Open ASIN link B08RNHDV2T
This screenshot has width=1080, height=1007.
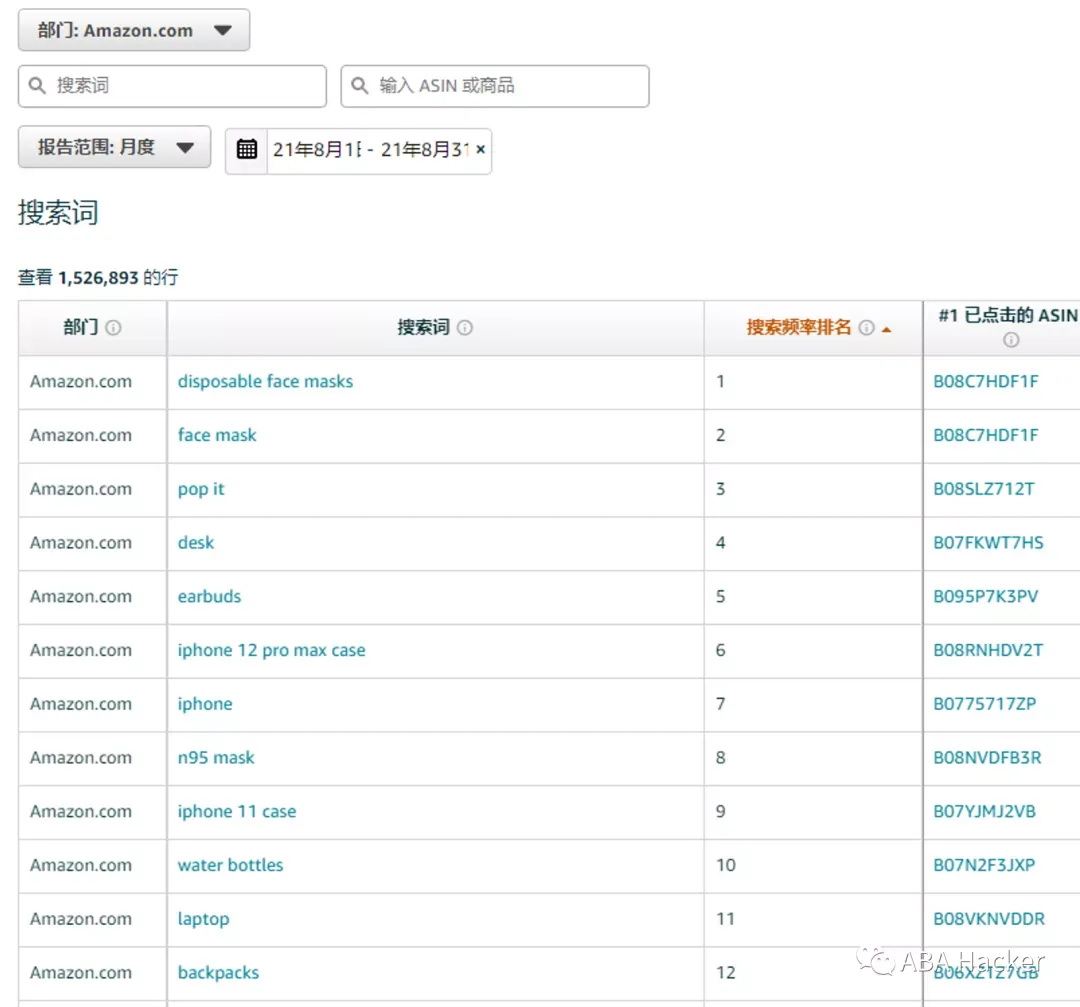click(x=988, y=650)
